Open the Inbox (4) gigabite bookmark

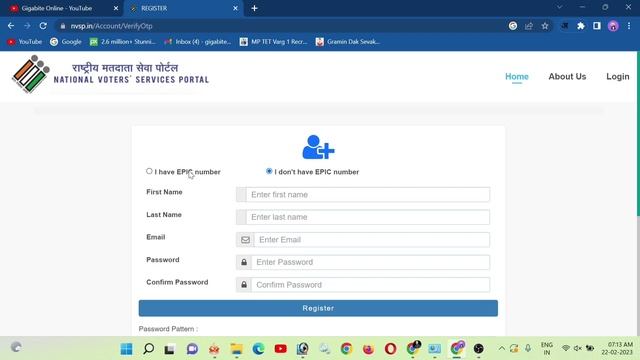point(198,42)
